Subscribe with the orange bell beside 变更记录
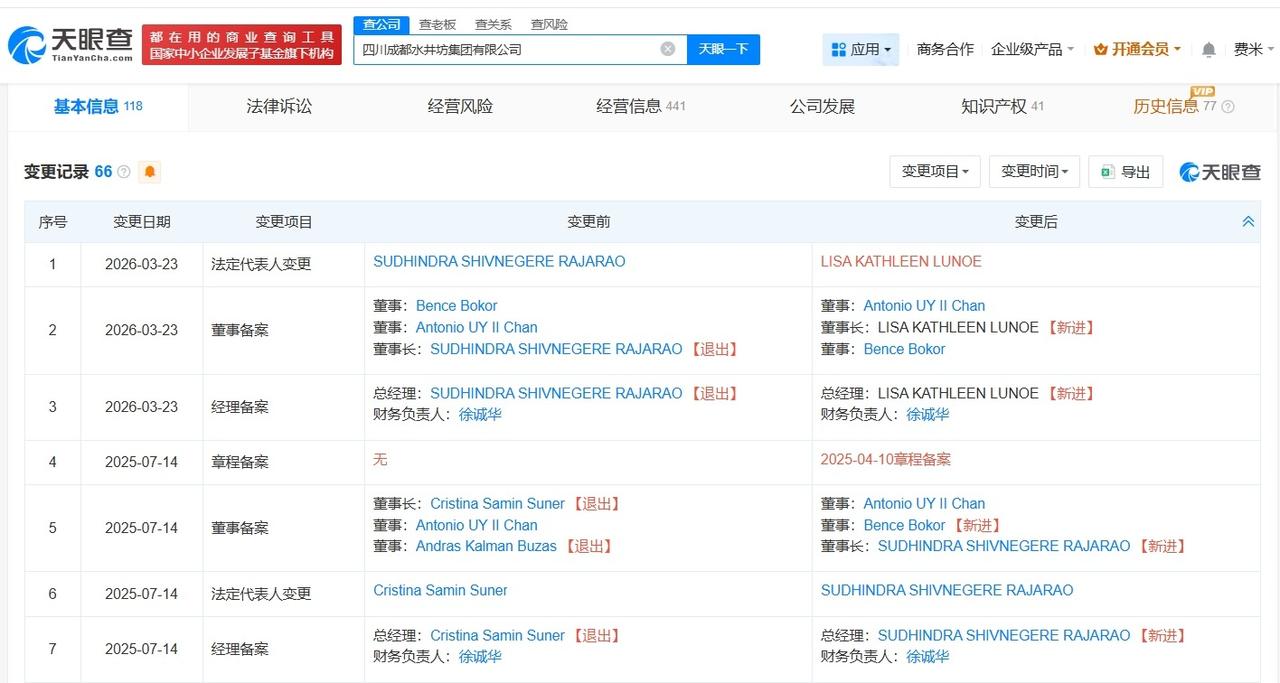The width and height of the screenshot is (1280, 683). [x=150, y=172]
